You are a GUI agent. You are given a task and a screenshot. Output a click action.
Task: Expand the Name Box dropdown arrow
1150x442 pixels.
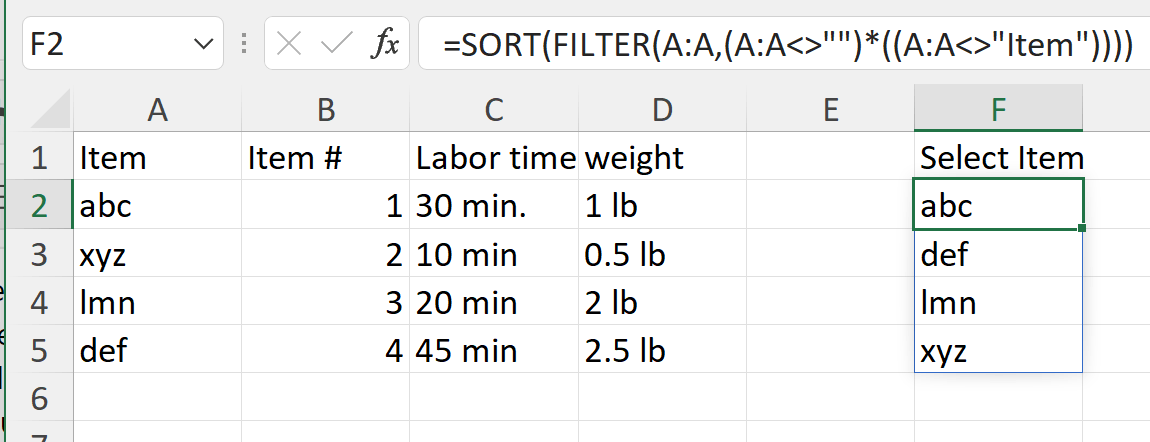tap(203, 45)
